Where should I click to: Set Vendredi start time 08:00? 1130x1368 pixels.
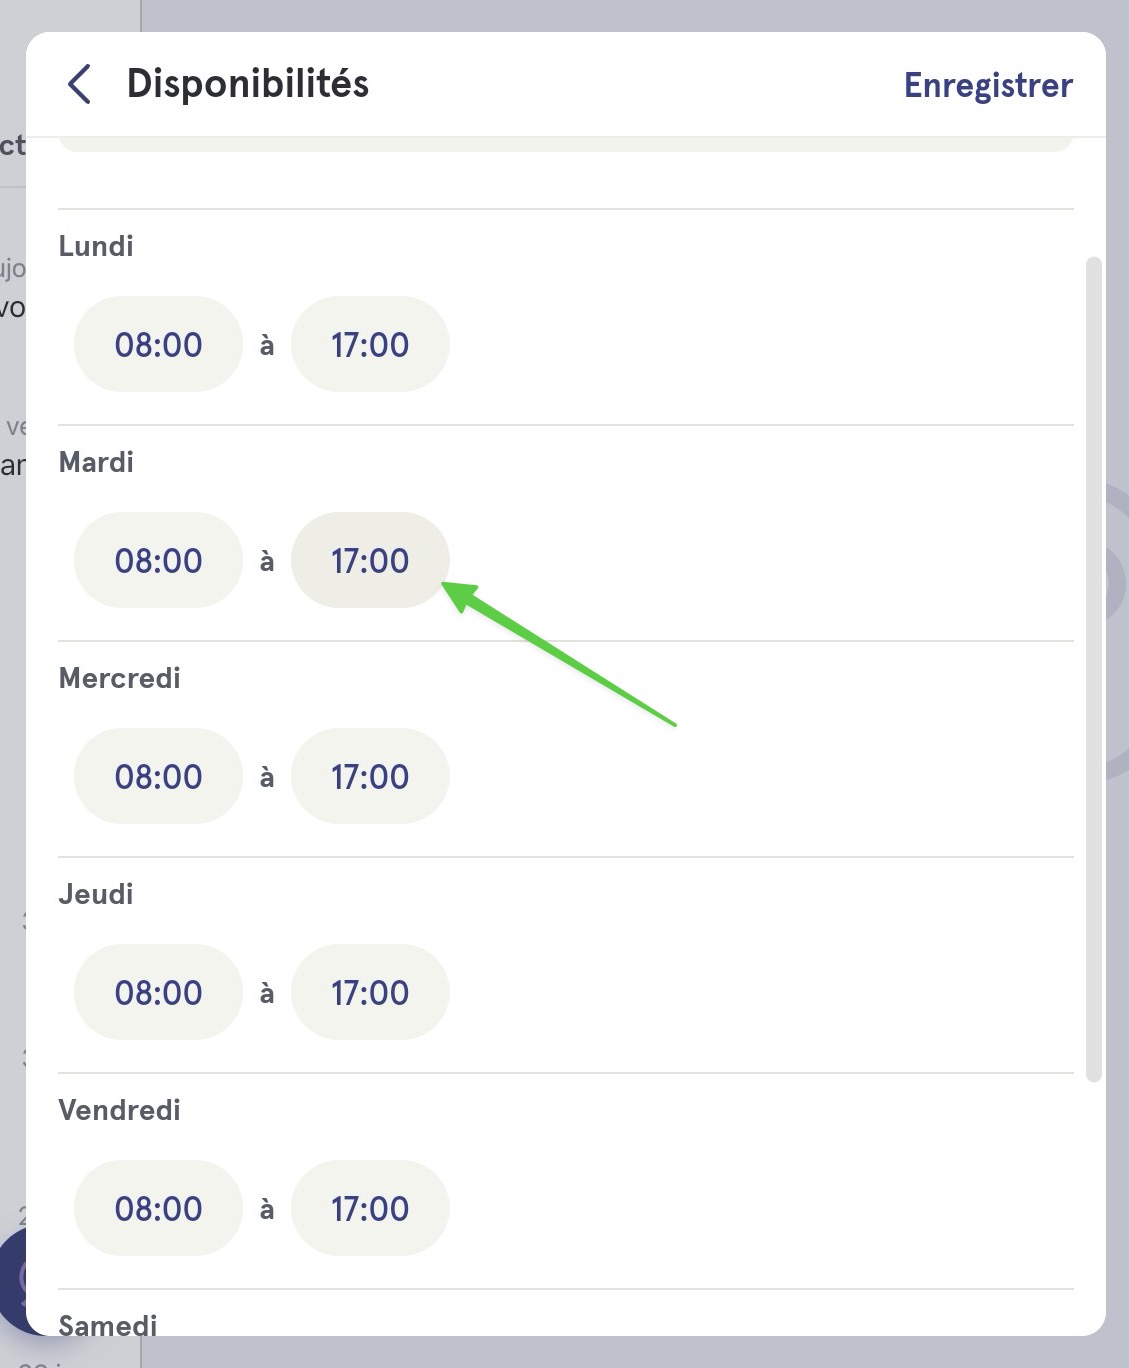158,1208
